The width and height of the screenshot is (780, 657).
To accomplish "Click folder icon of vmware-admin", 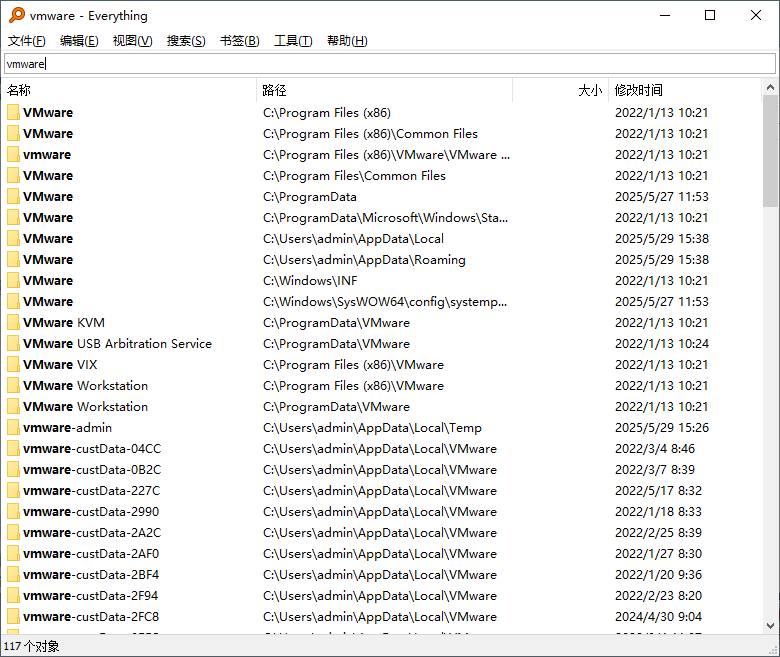I will pyautogui.click(x=13, y=427).
